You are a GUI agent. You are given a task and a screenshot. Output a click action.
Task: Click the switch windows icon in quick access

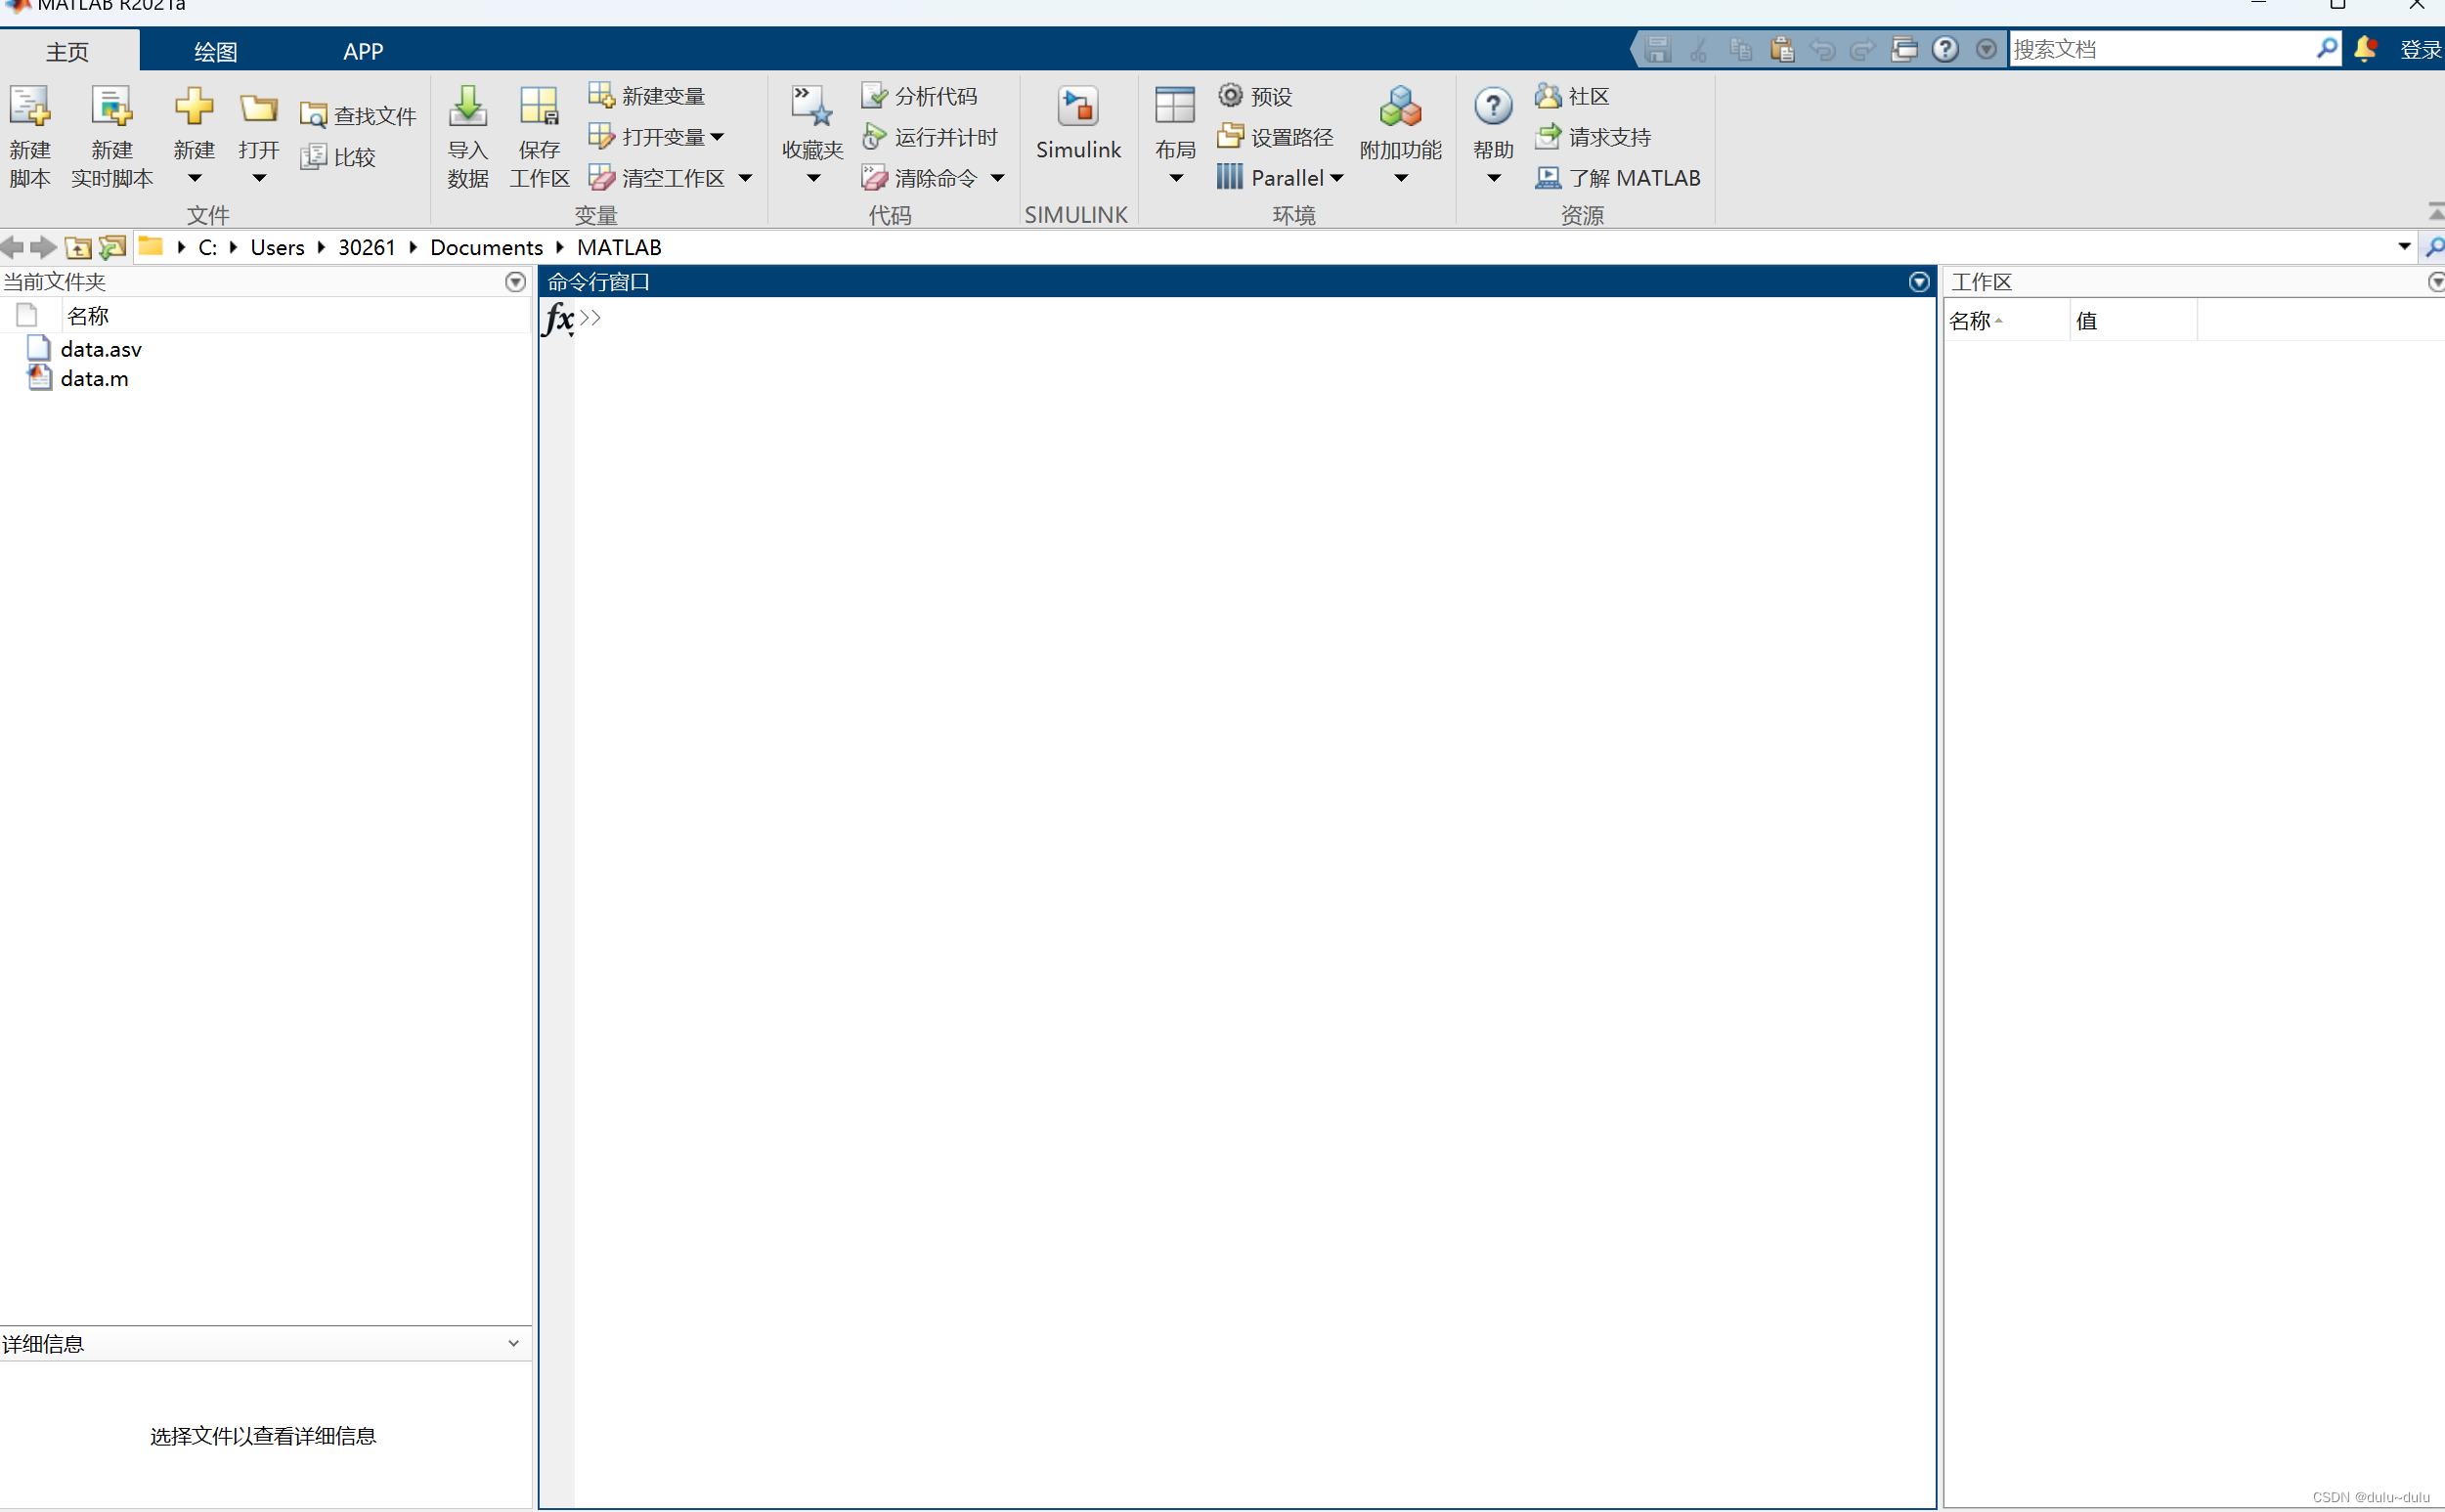pos(1904,49)
